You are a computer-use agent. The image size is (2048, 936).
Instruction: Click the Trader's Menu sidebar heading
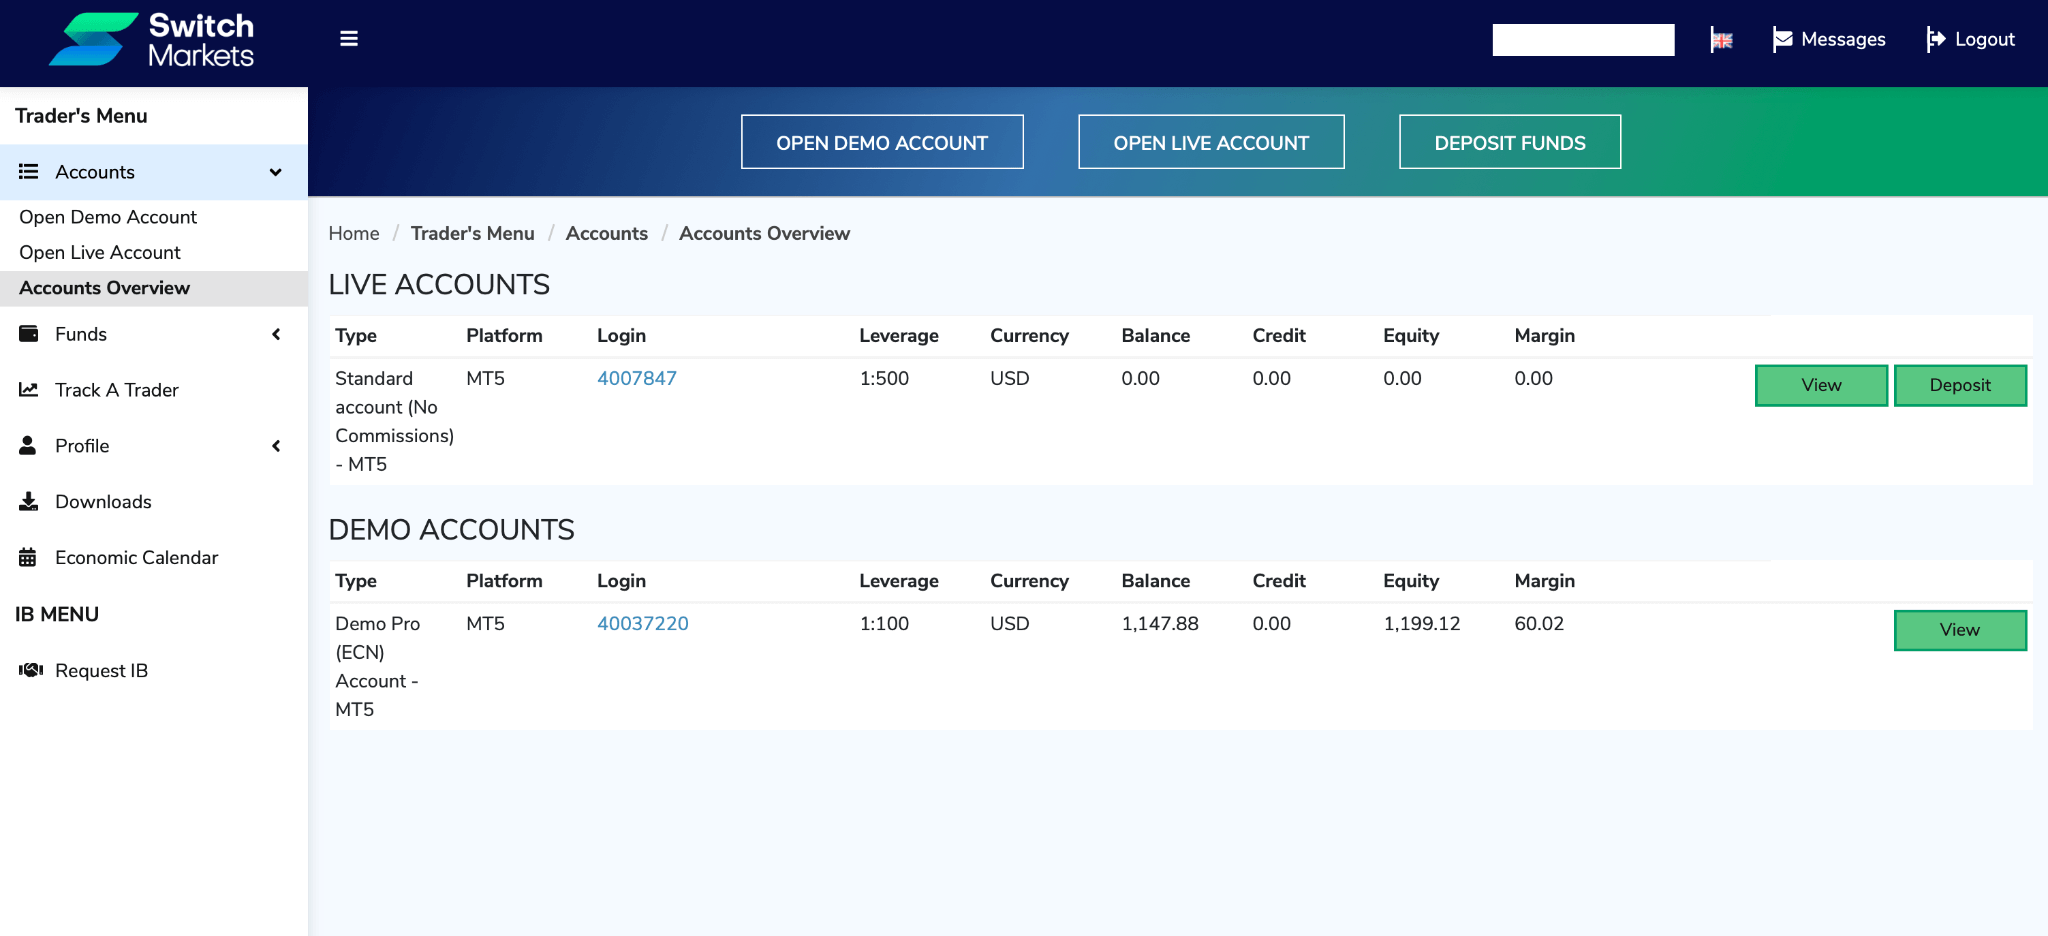point(81,116)
